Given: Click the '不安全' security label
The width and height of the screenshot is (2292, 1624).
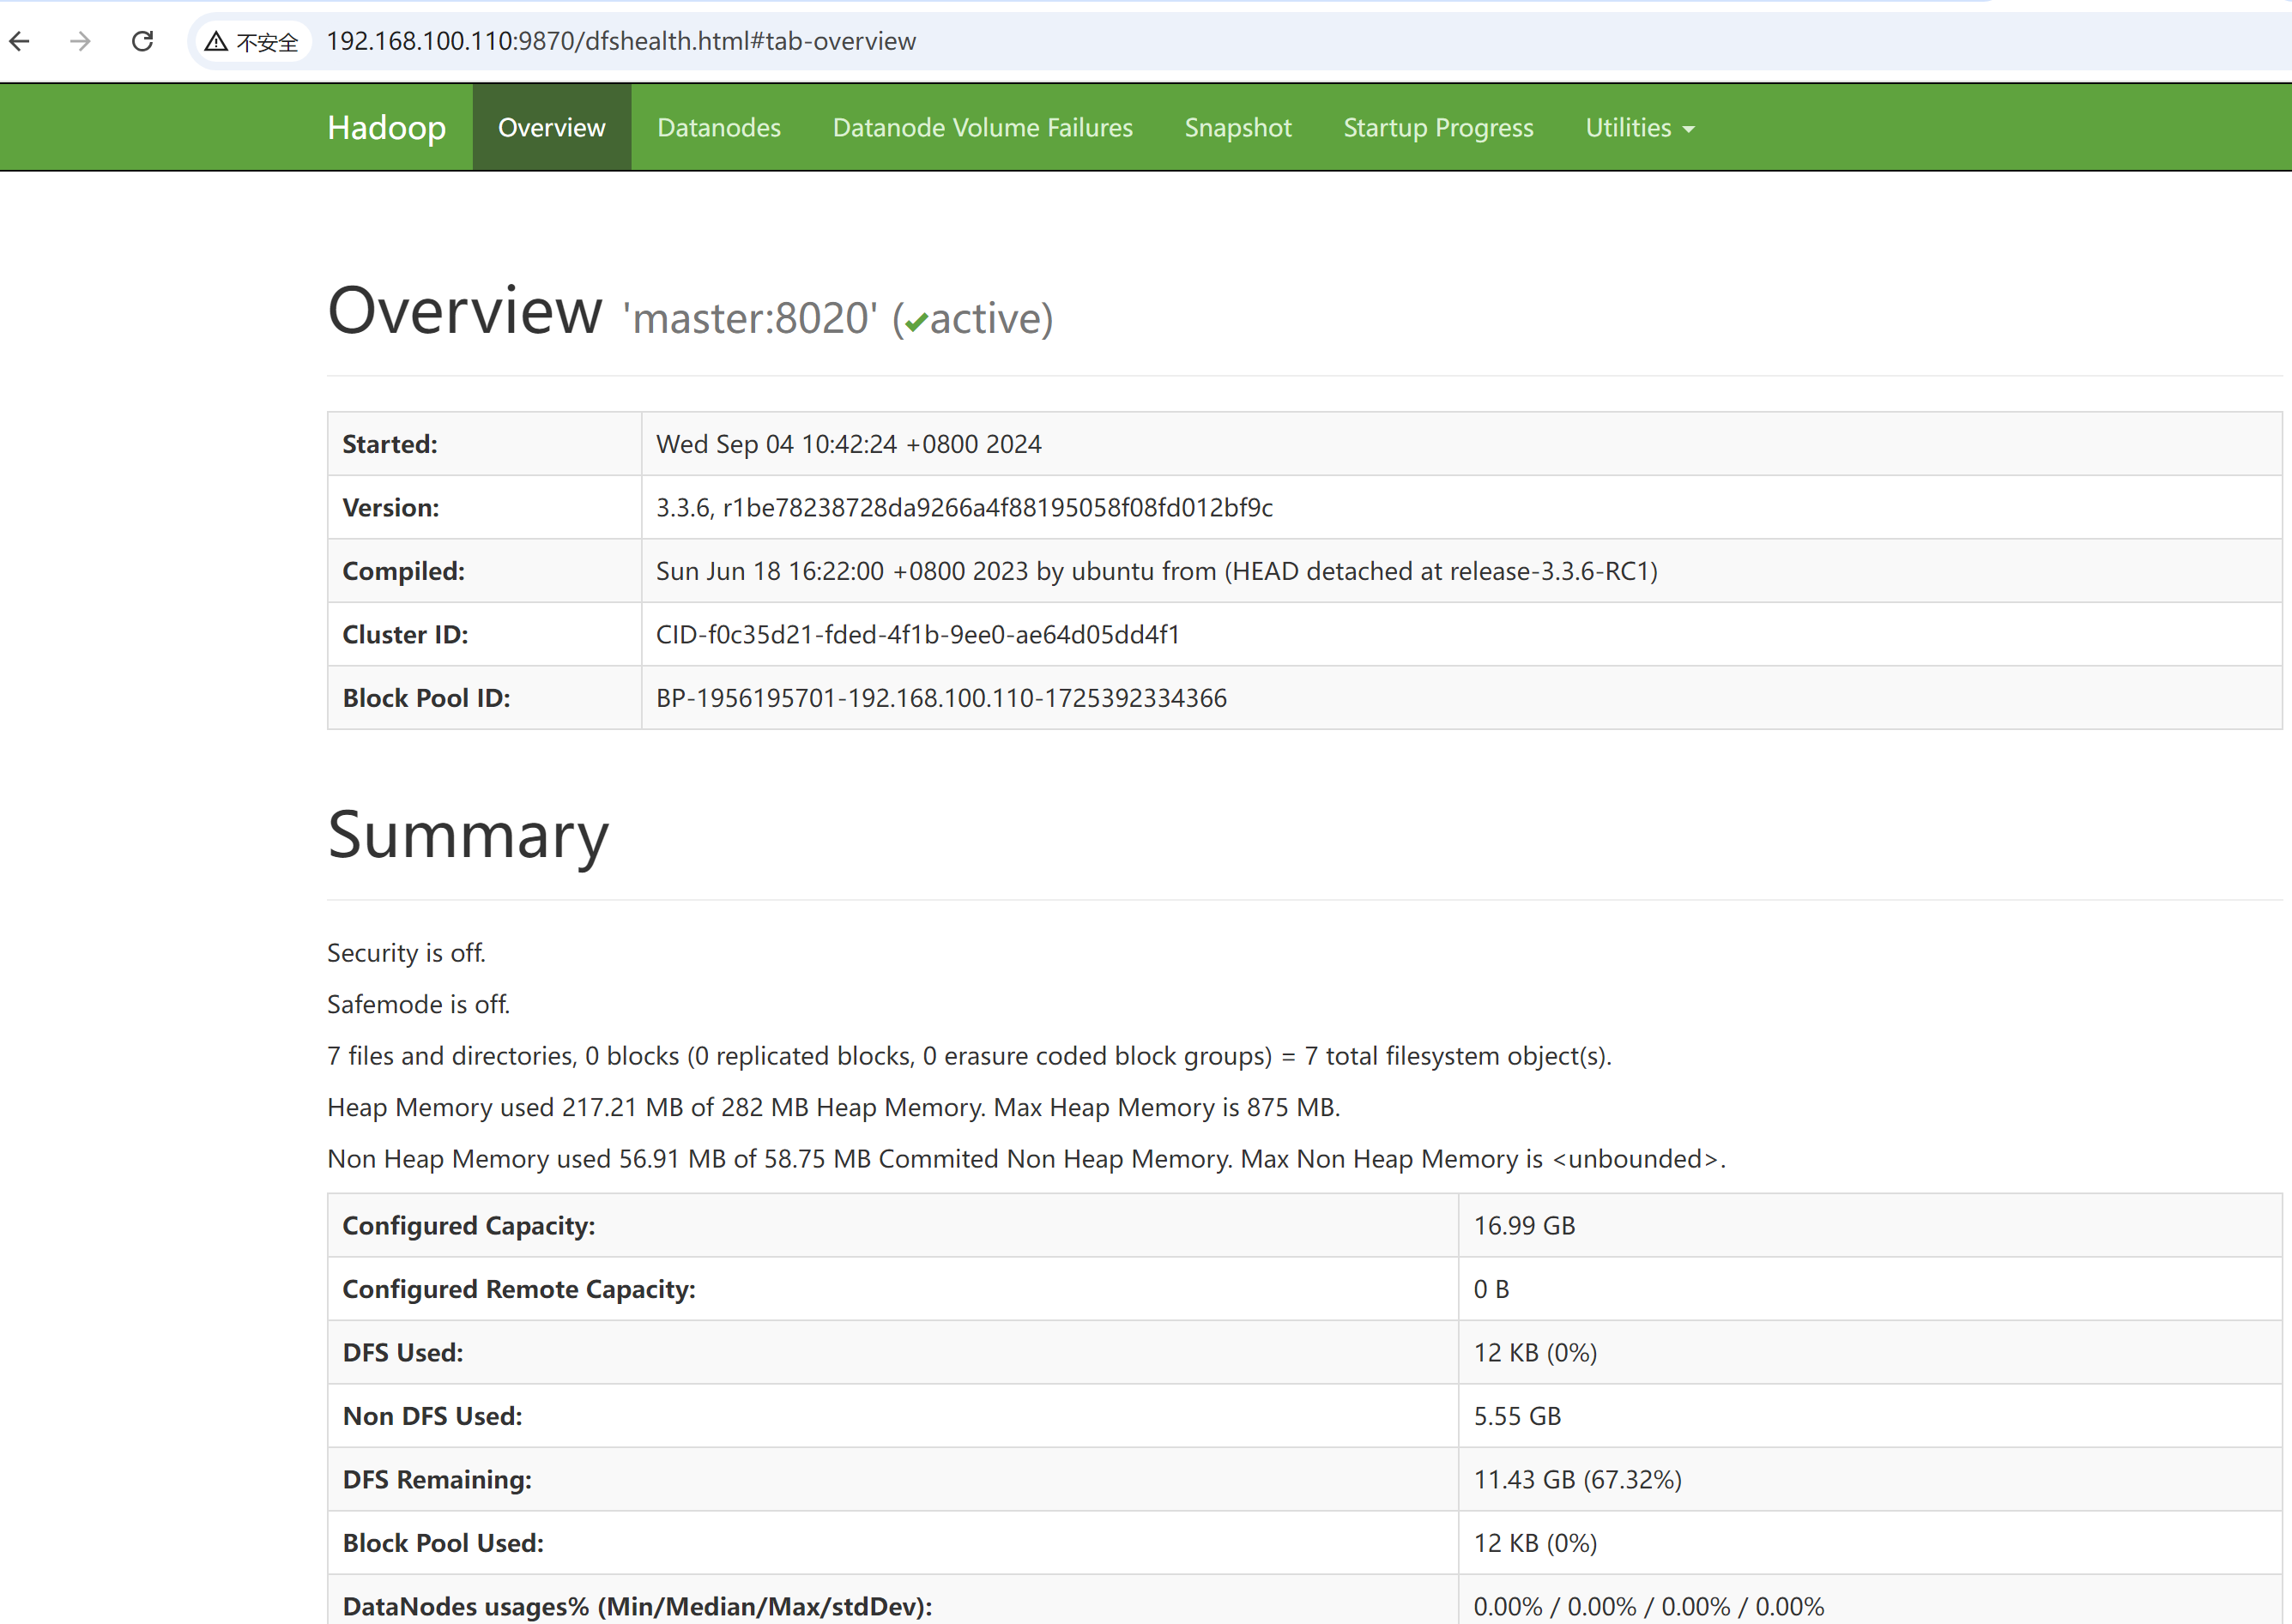Looking at the screenshot, I should pos(267,42).
